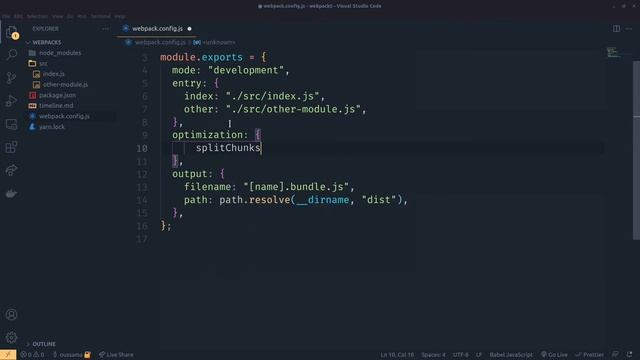640x360 pixels.
Task: Open the Explorer view in activity bar
Action: pos(11,32)
